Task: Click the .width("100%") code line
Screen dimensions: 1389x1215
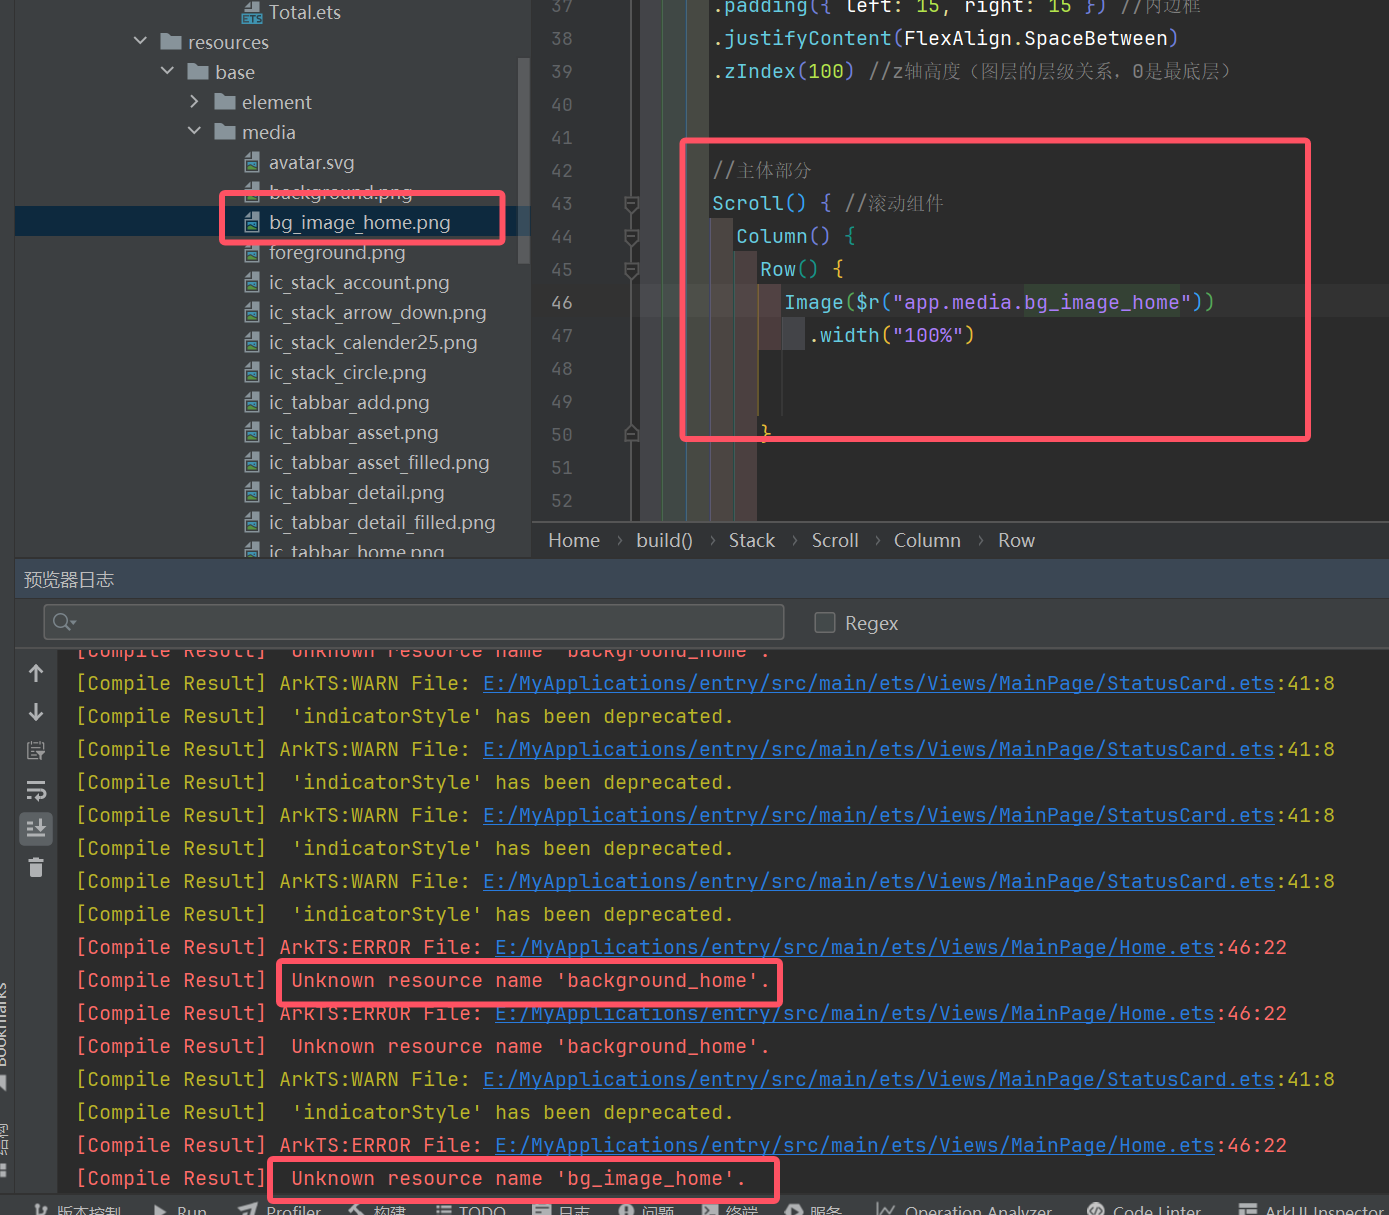Action: click(891, 335)
